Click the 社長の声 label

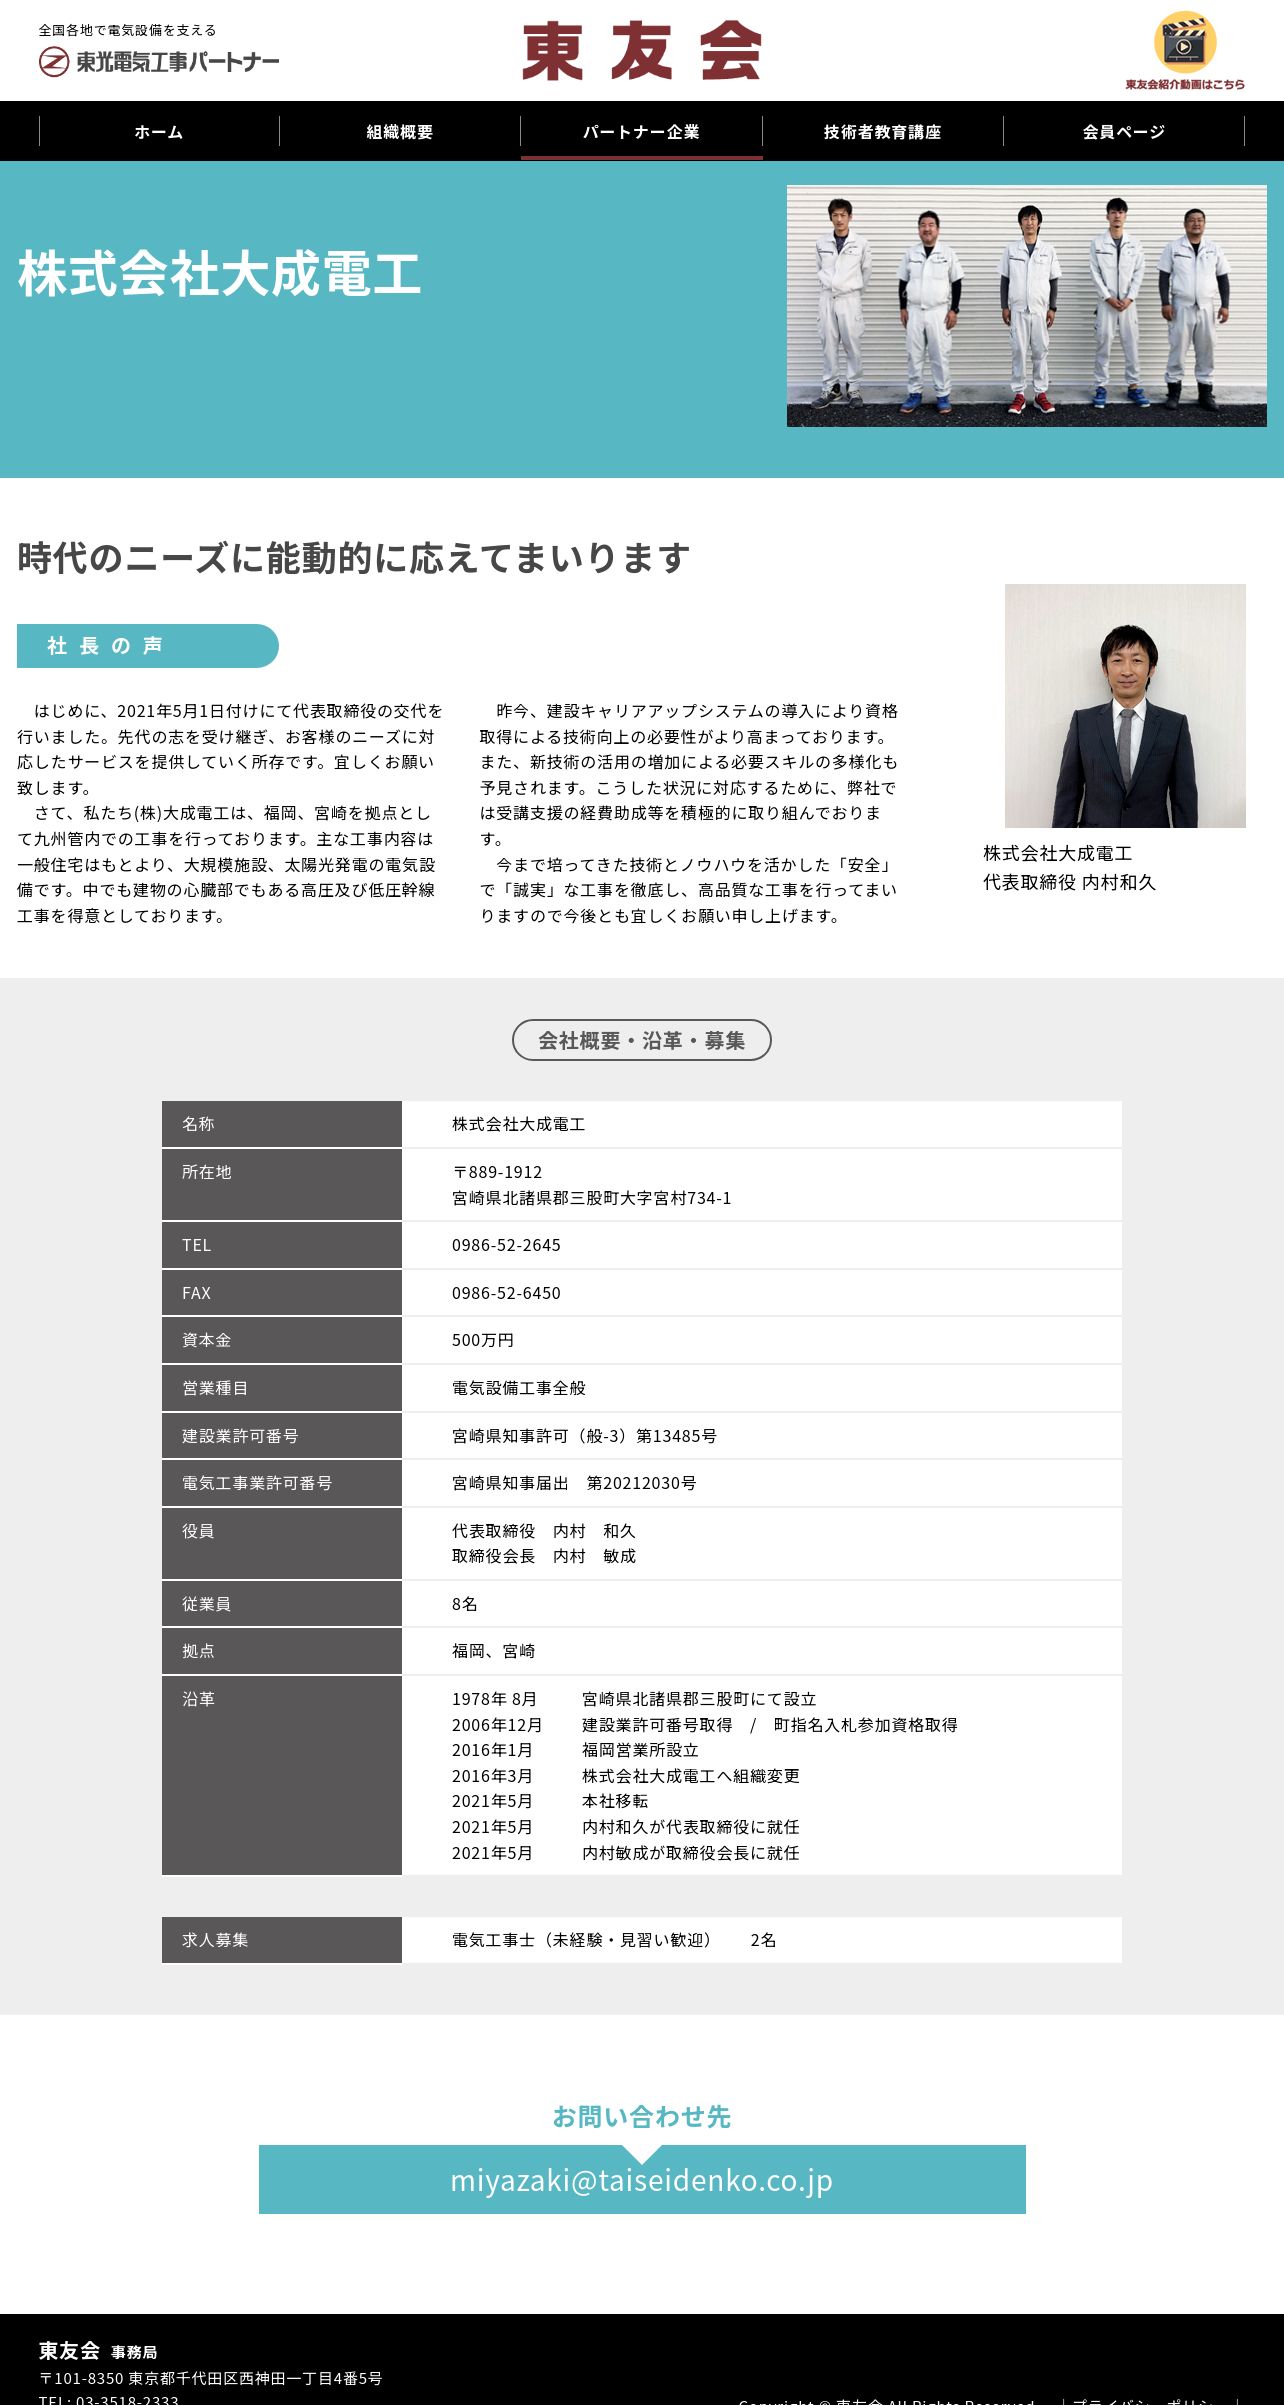(147, 646)
